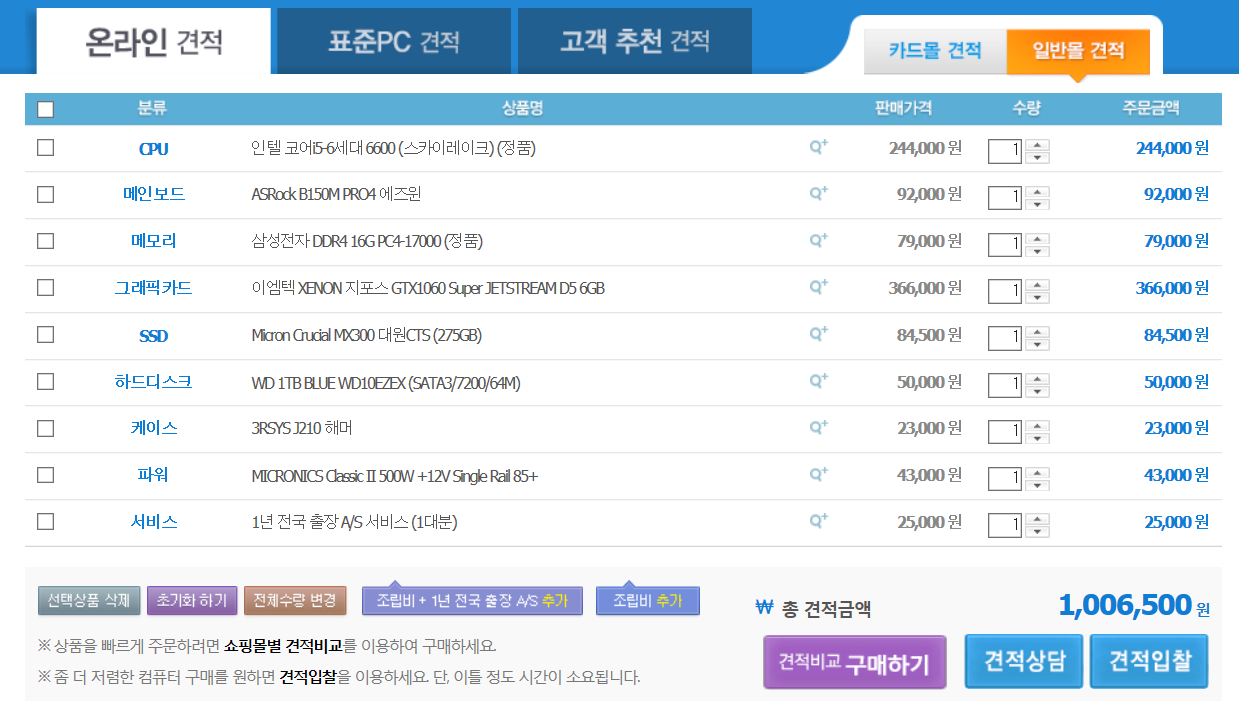Increase quantity for the CPU item
The height and width of the screenshot is (701, 1239).
pos(1038,145)
